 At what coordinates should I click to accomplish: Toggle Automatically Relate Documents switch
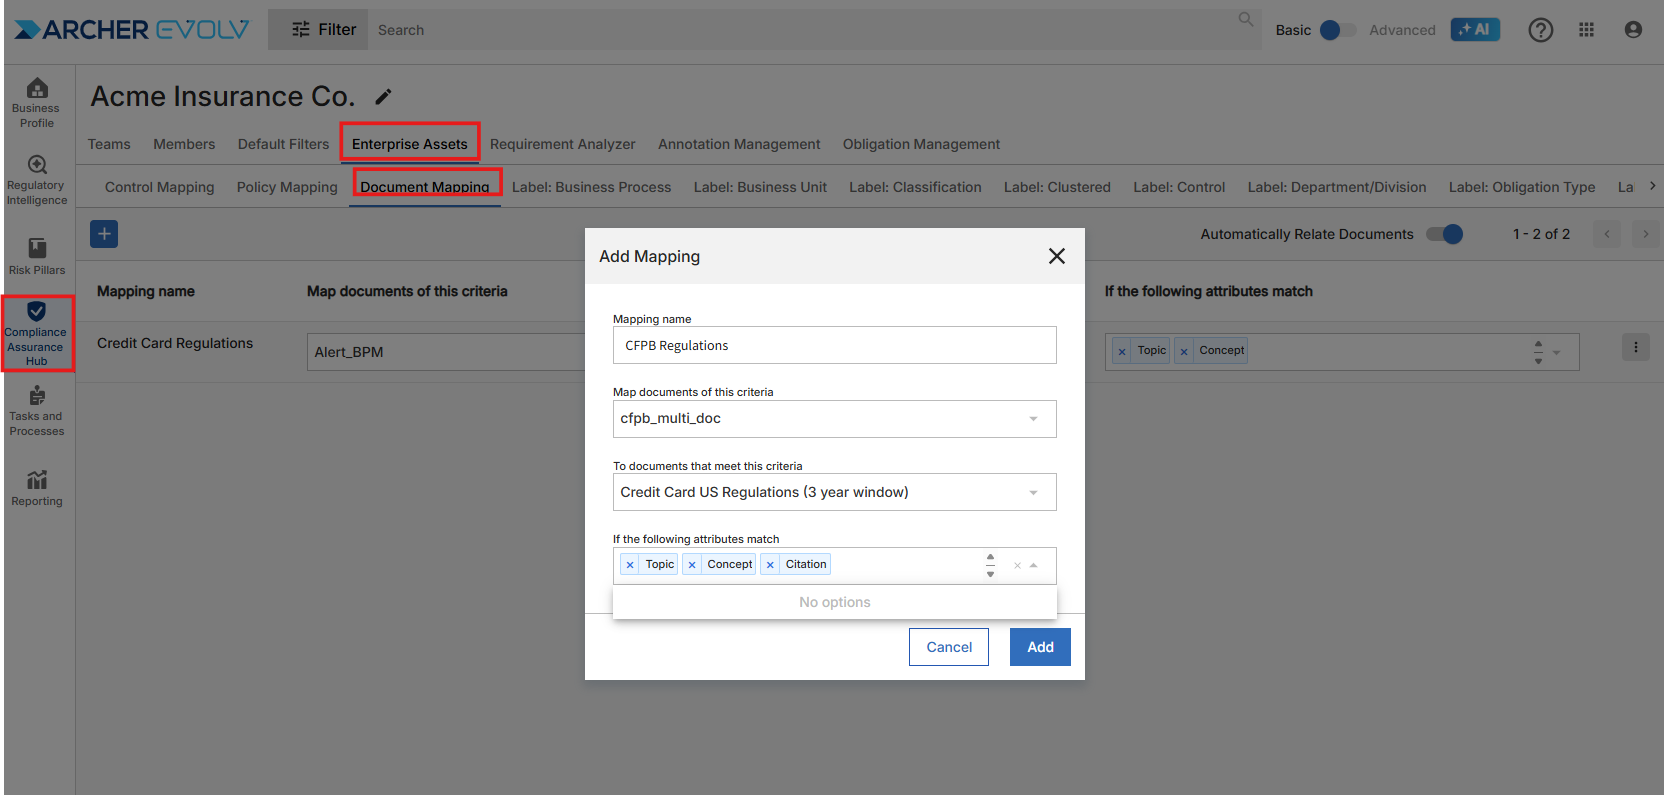(x=1444, y=234)
